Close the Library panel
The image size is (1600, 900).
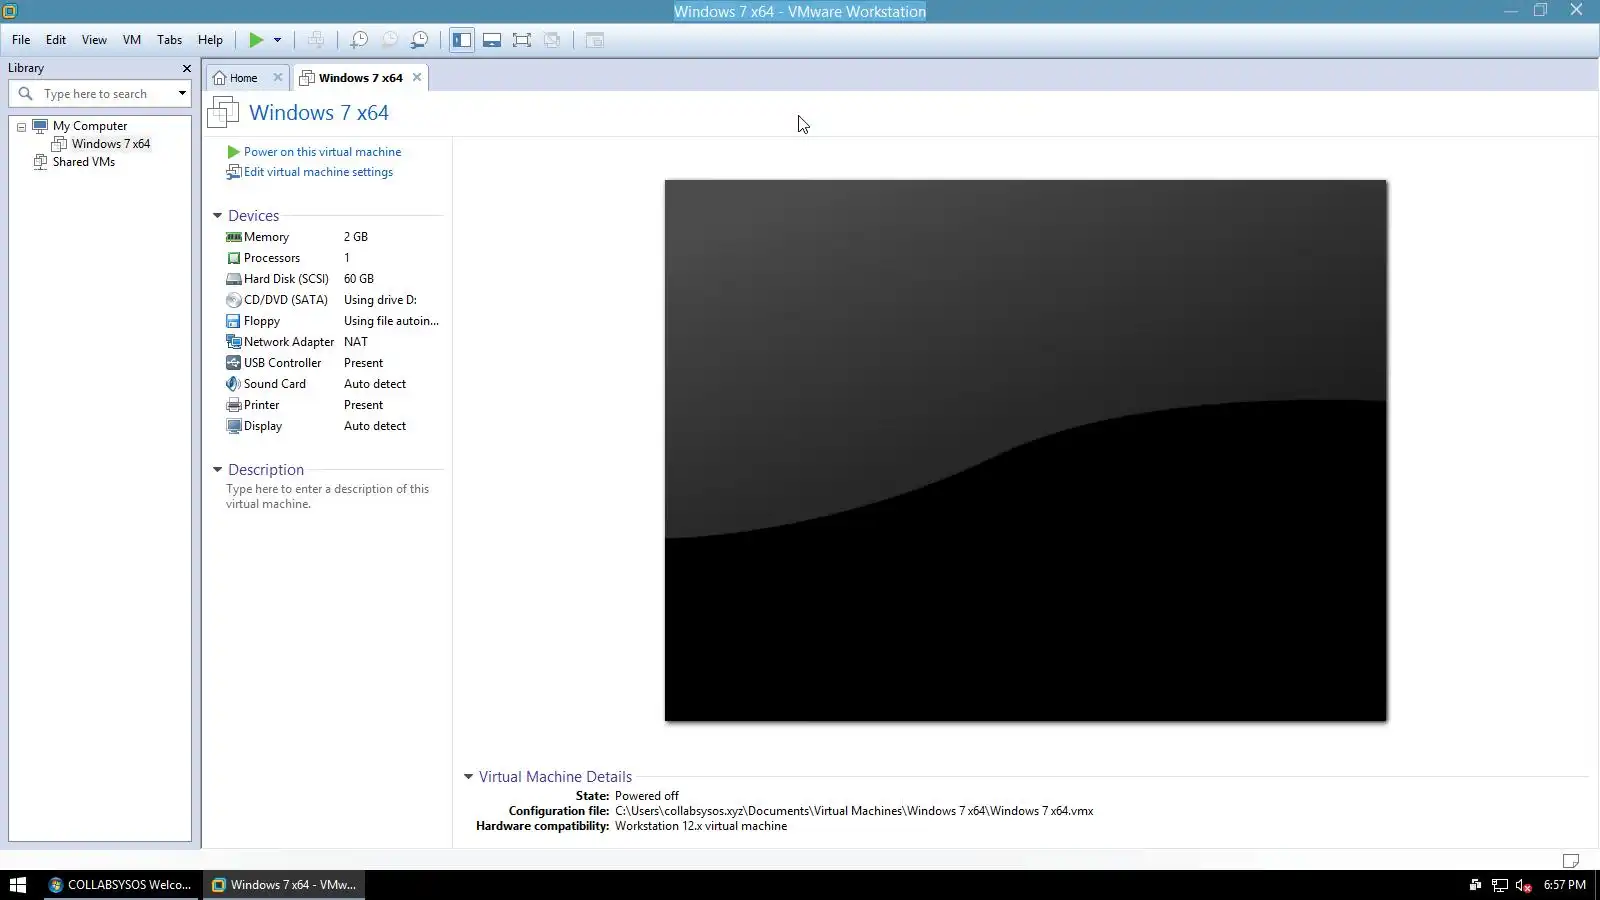pos(186,68)
